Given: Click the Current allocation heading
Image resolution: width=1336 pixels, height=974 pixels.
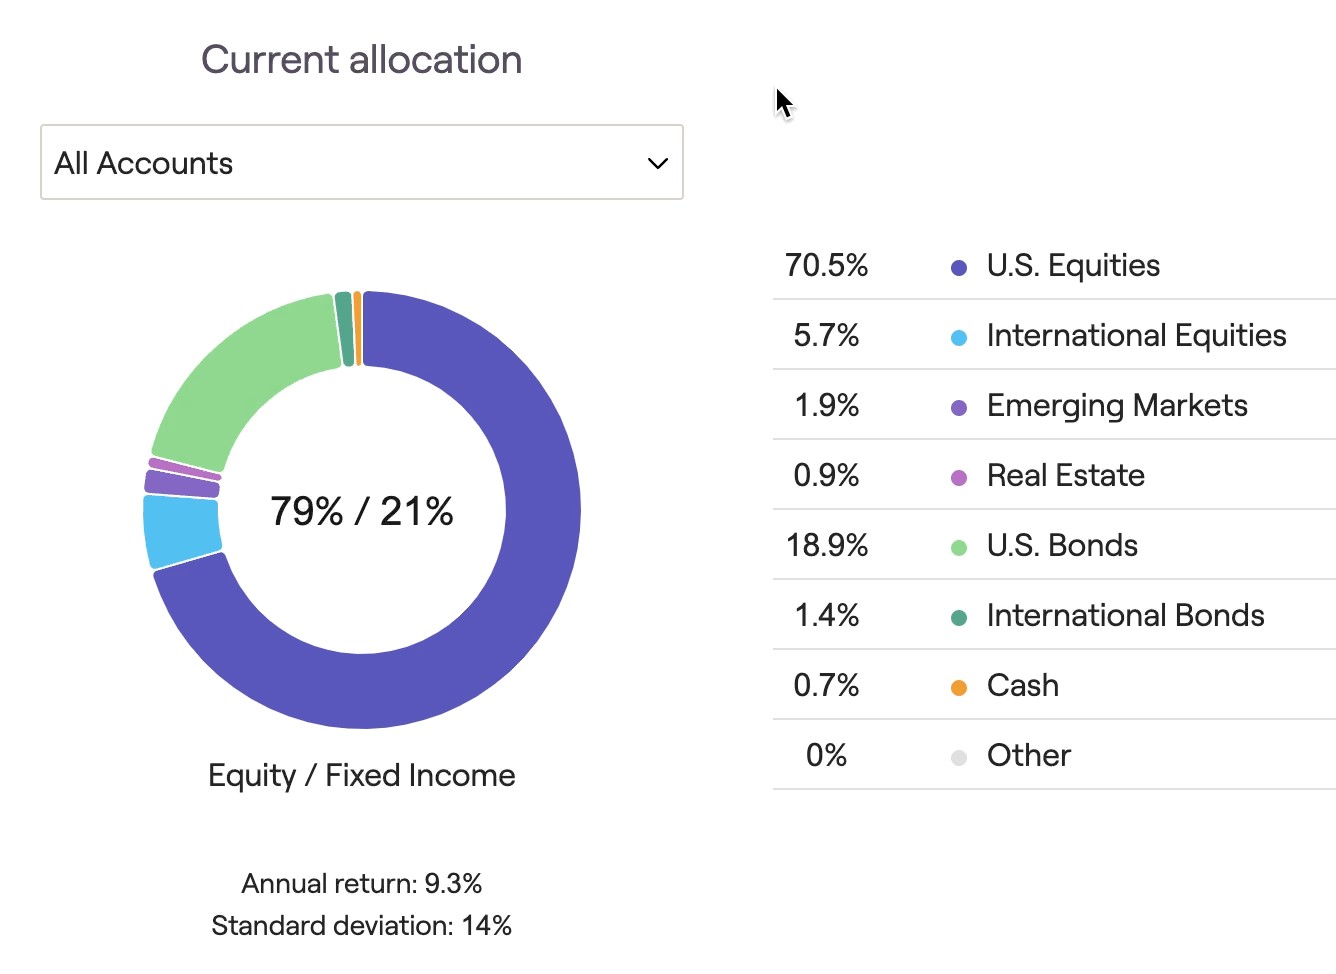Looking at the screenshot, I should [361, 60].
